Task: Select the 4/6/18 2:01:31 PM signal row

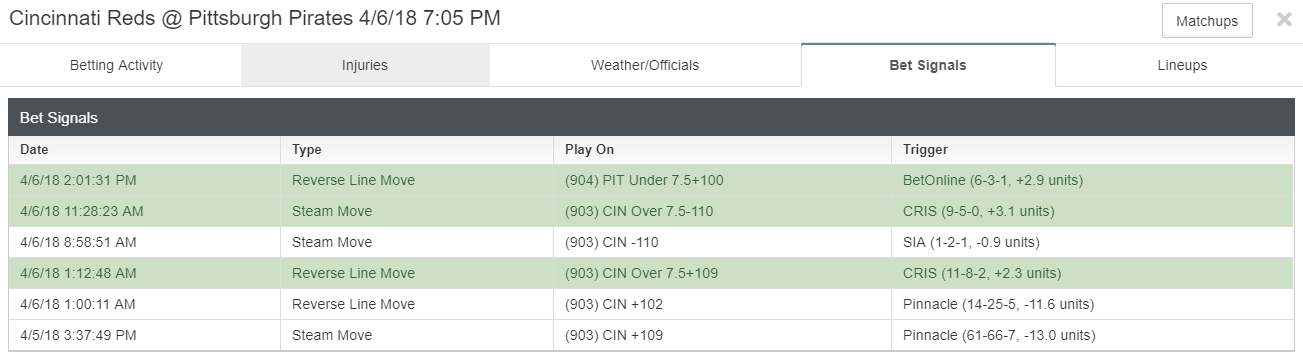Action: [x=651, y=181]
